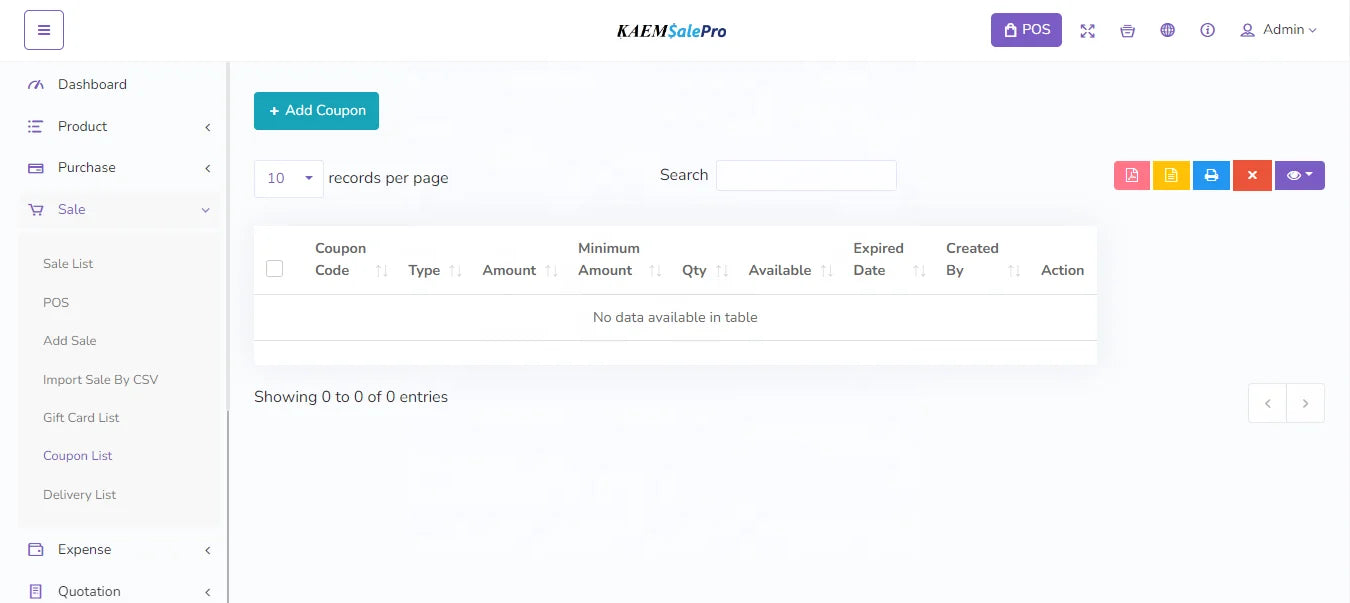This screenshot has width=1350, height=603.
Task: Toggle the hamburger sidebar menu button
Action: pyautogui.click(x=44, y=30)
